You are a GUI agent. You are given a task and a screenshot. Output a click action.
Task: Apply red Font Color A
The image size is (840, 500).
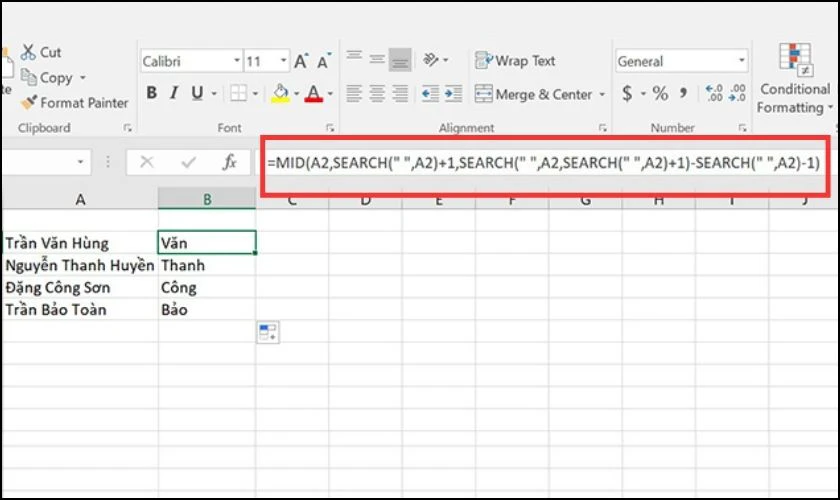click(x=313, y=93)
